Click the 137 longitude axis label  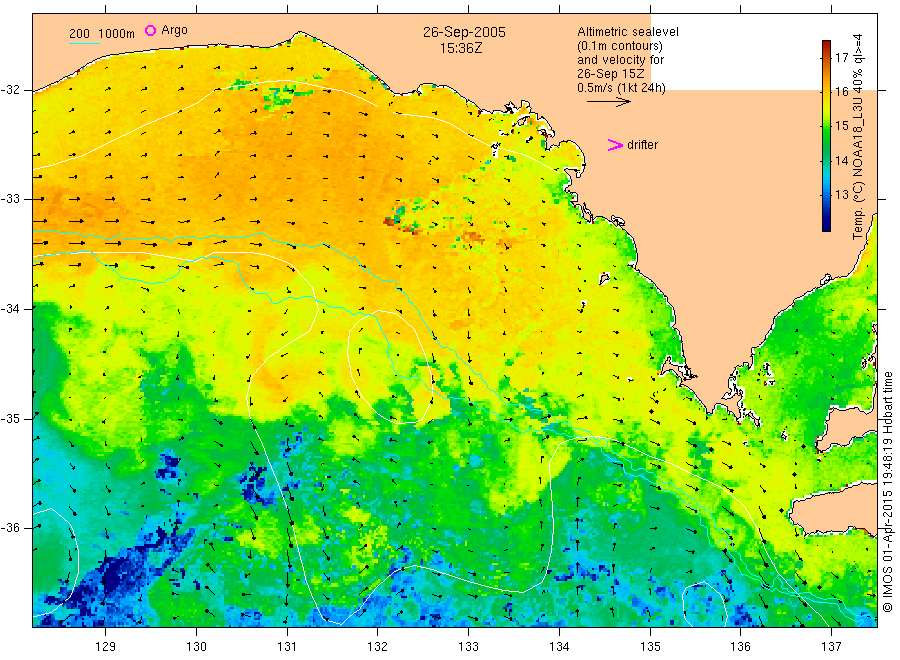tap(831, 647)
